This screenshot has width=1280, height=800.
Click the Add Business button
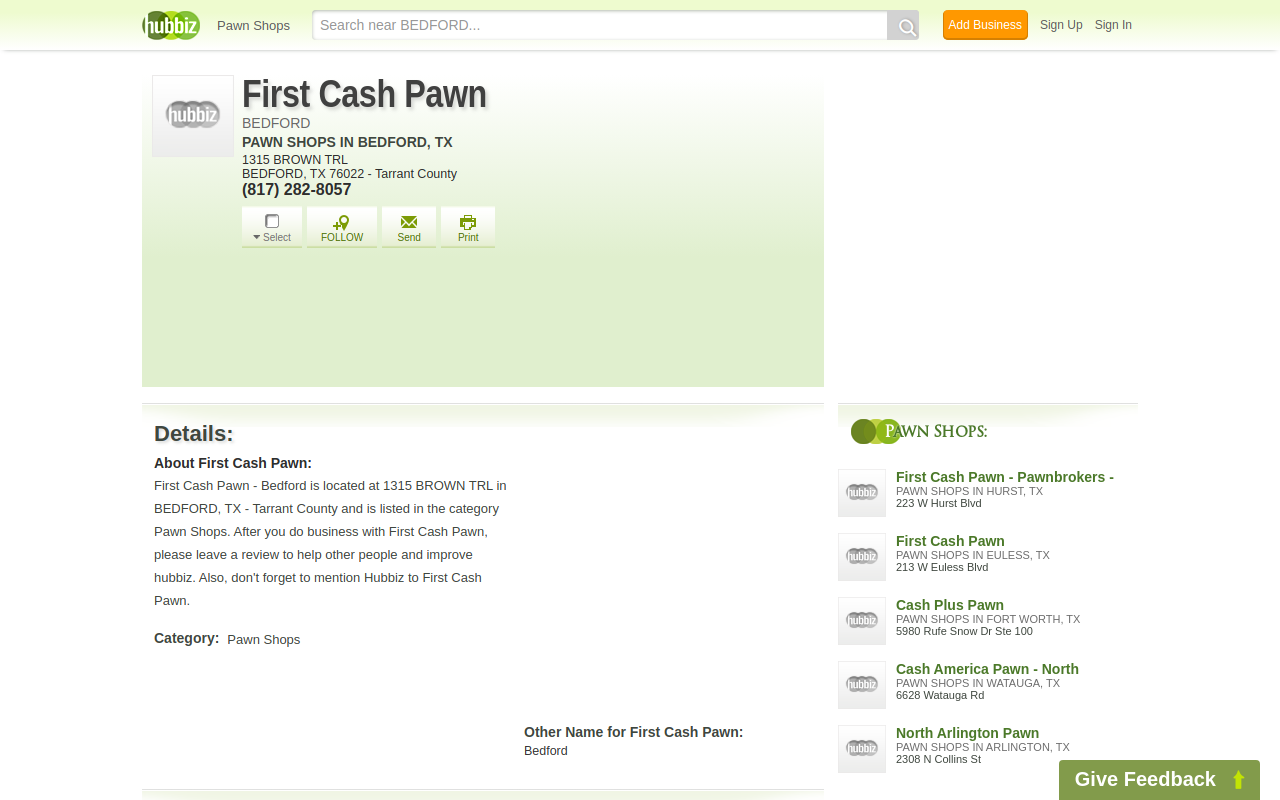click(985, 25)
